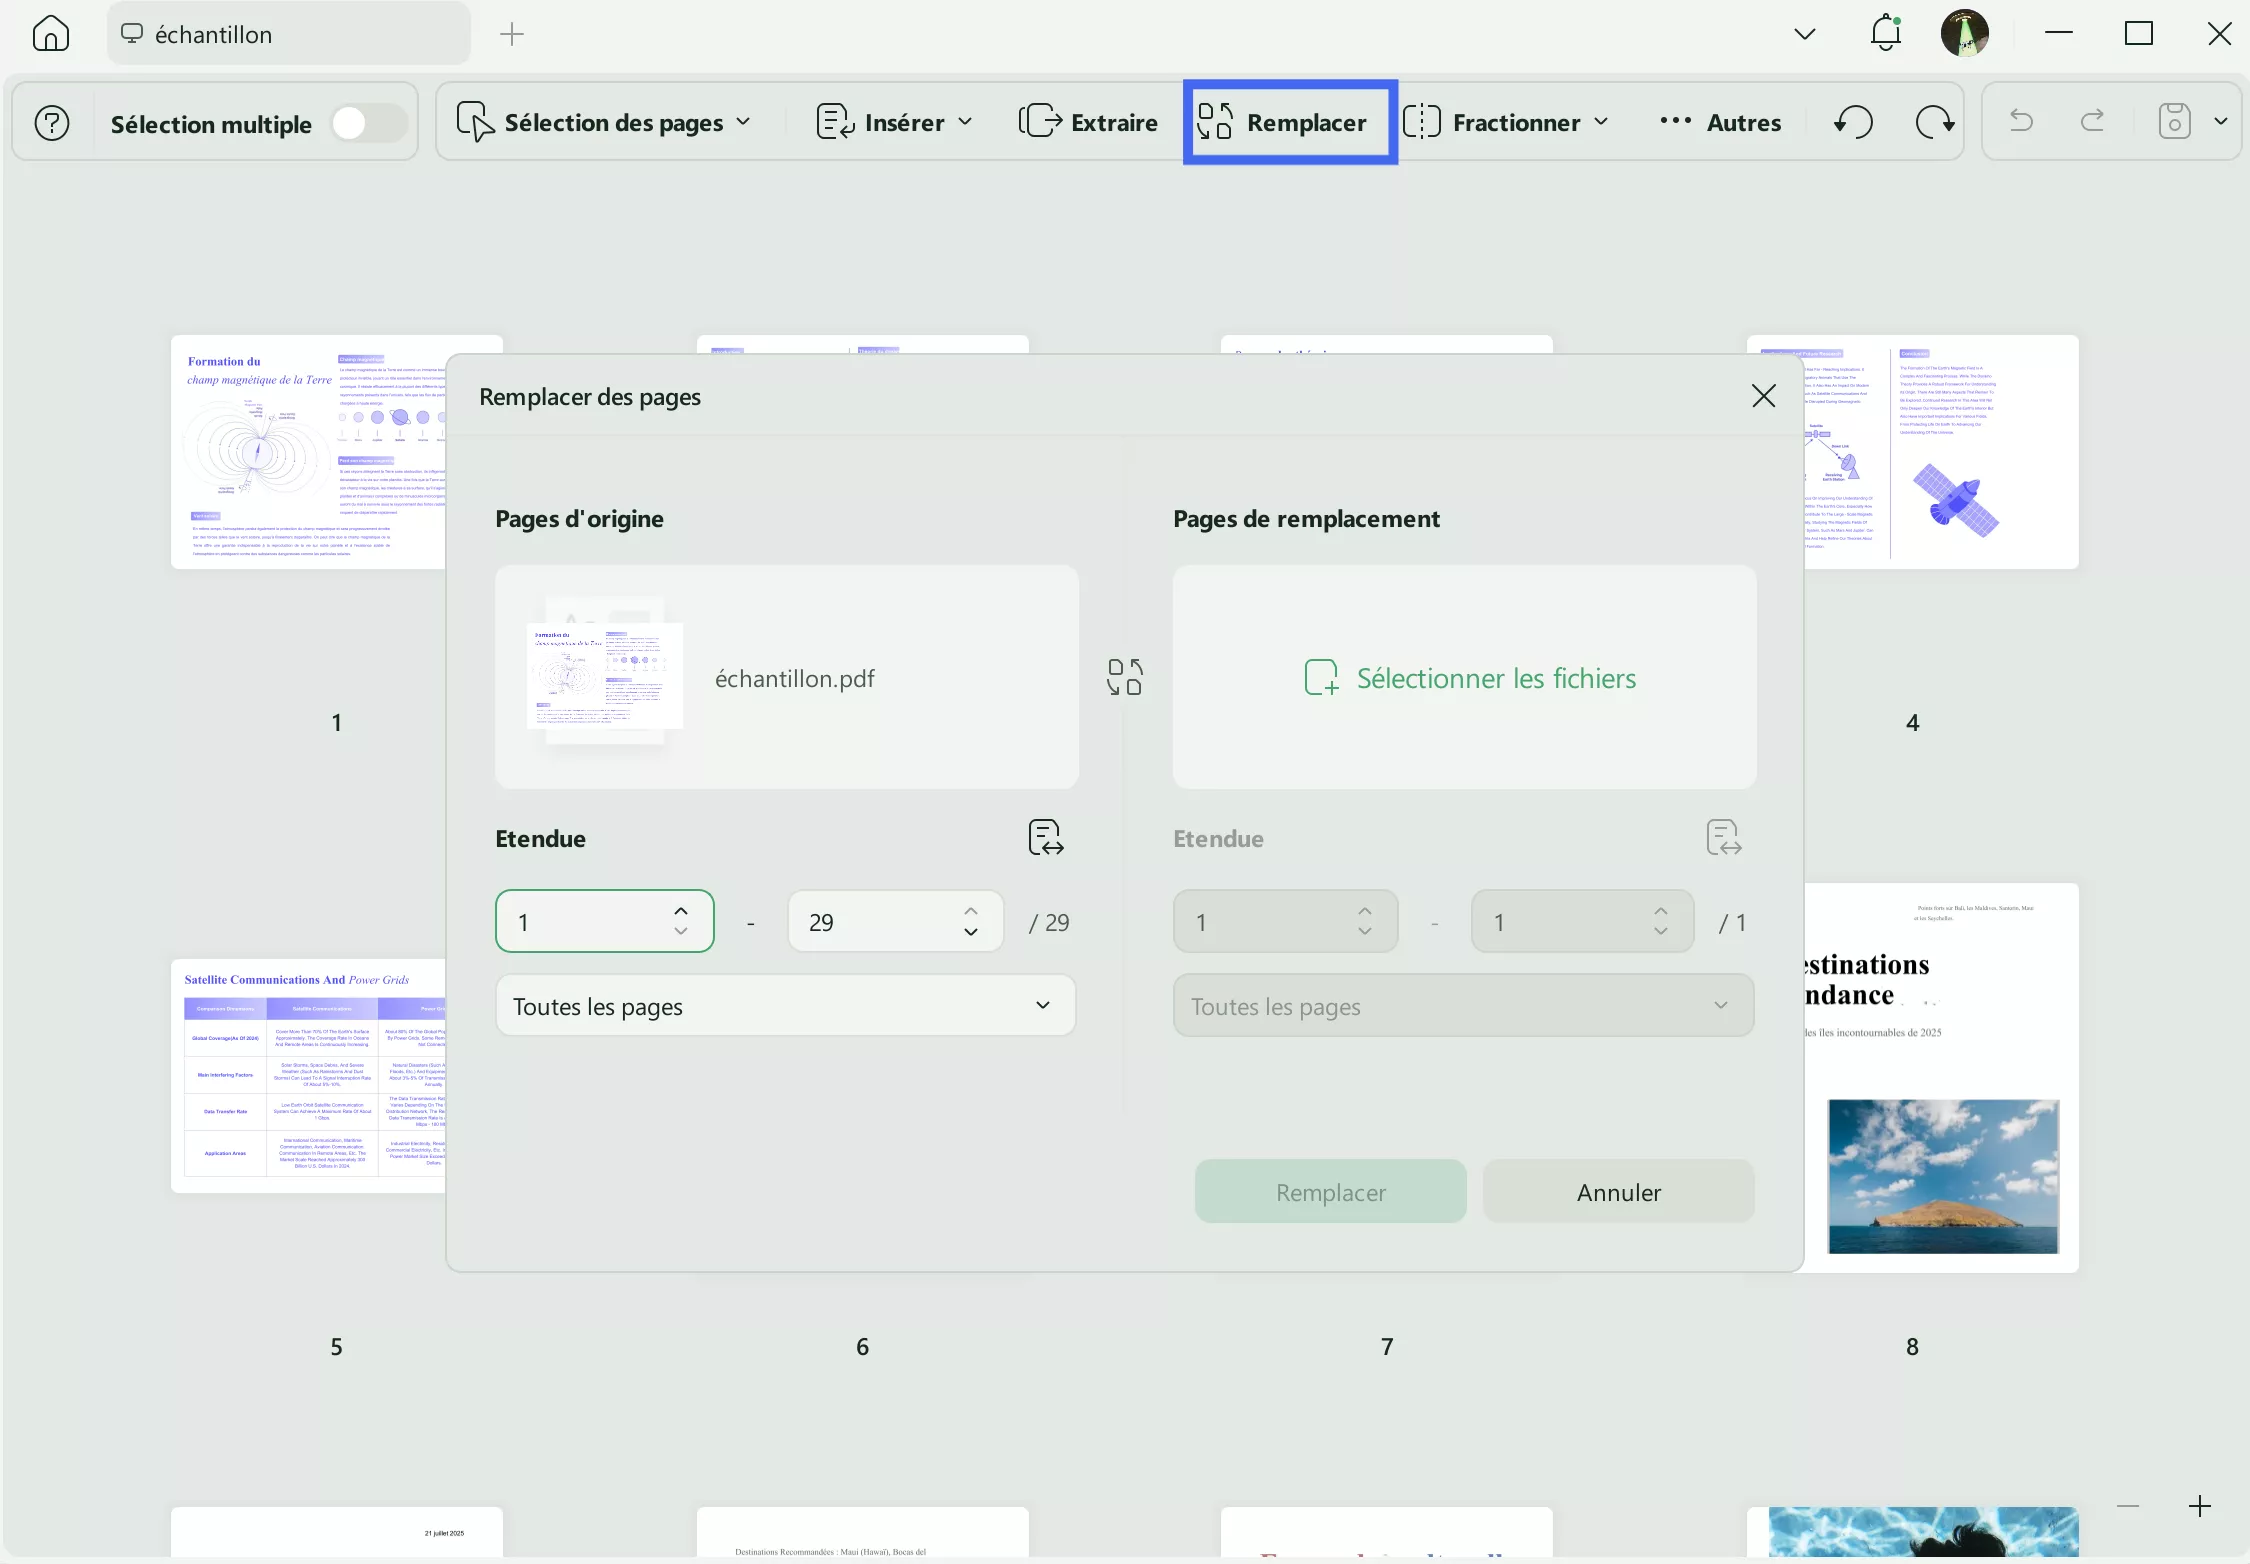Open the notifications bell
Viewport: 2250px width, 1564px height.
click(1886, 32)
